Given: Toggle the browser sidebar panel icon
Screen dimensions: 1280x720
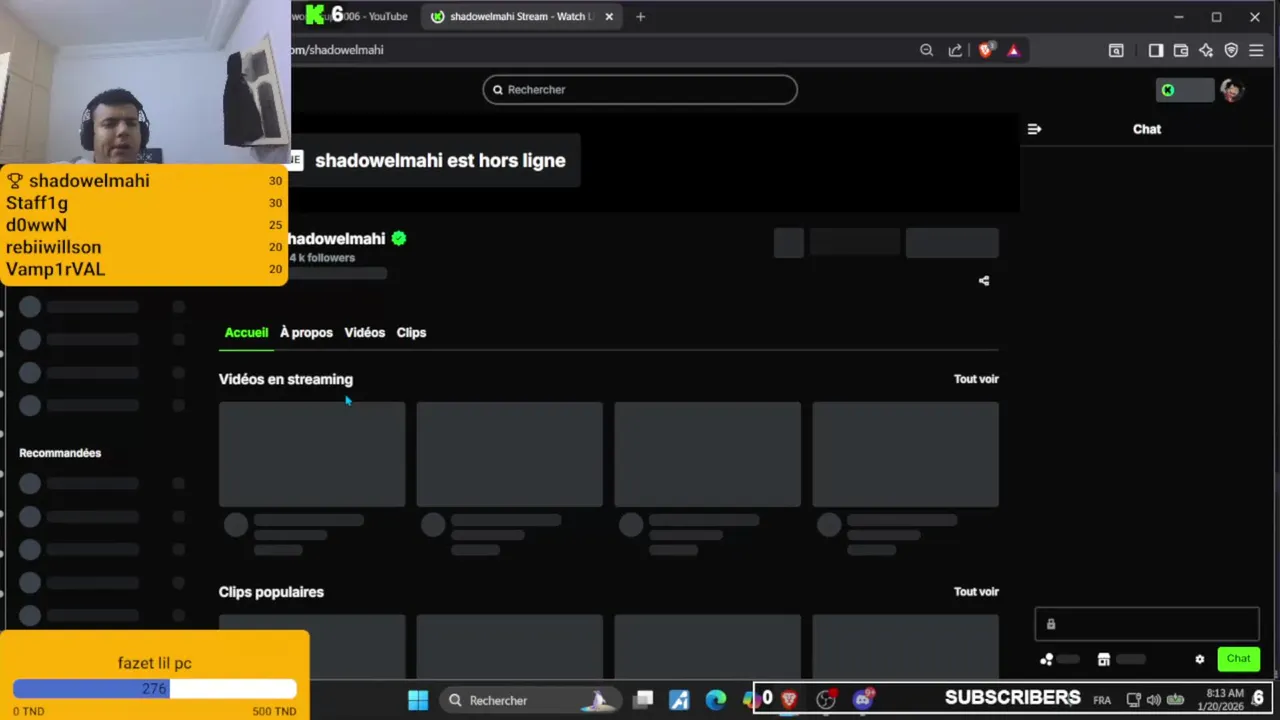Looking at the screenshot, I should point(1156,50).
